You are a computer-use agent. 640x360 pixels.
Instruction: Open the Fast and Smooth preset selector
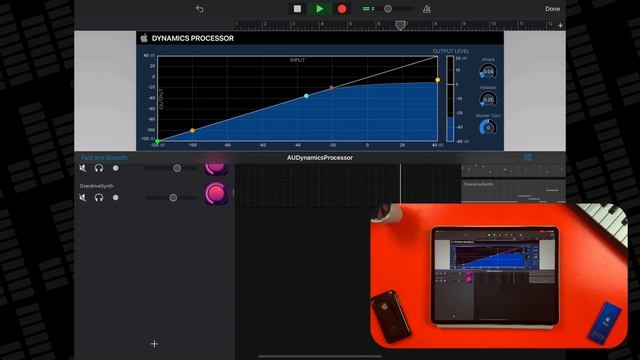(104, 158)
